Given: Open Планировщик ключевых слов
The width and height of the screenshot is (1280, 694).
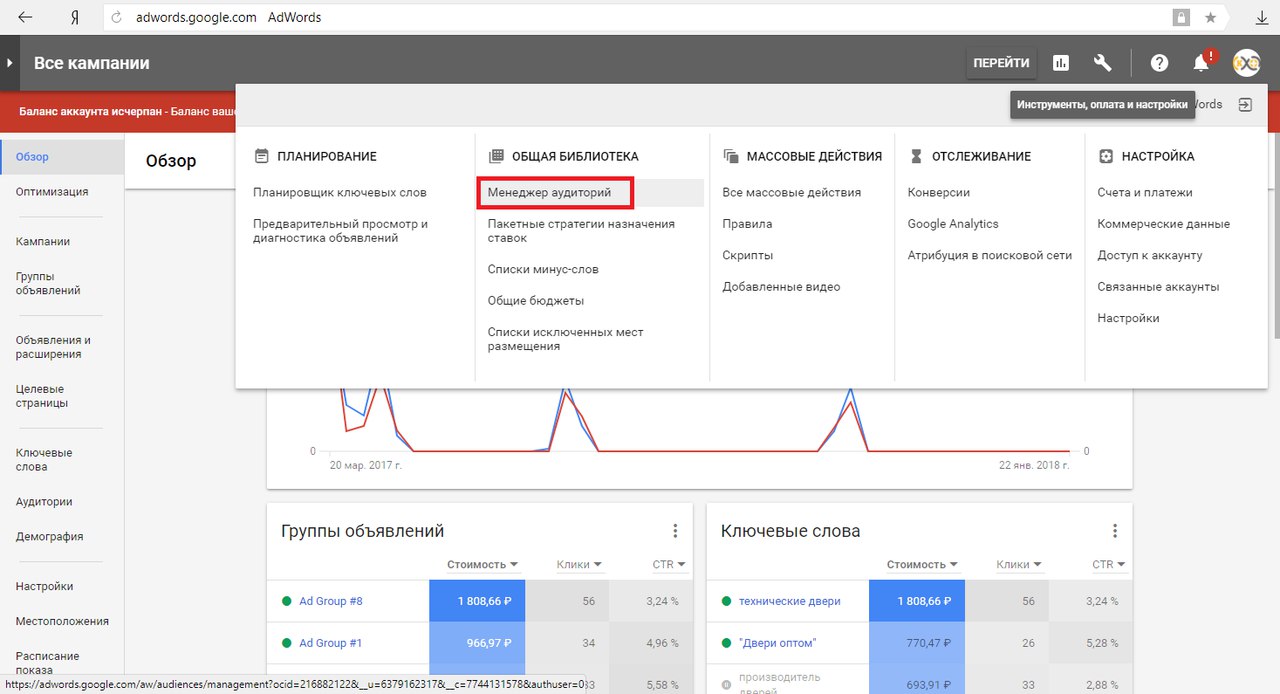Looking at the screenshot, I should (x=340, y=192).
